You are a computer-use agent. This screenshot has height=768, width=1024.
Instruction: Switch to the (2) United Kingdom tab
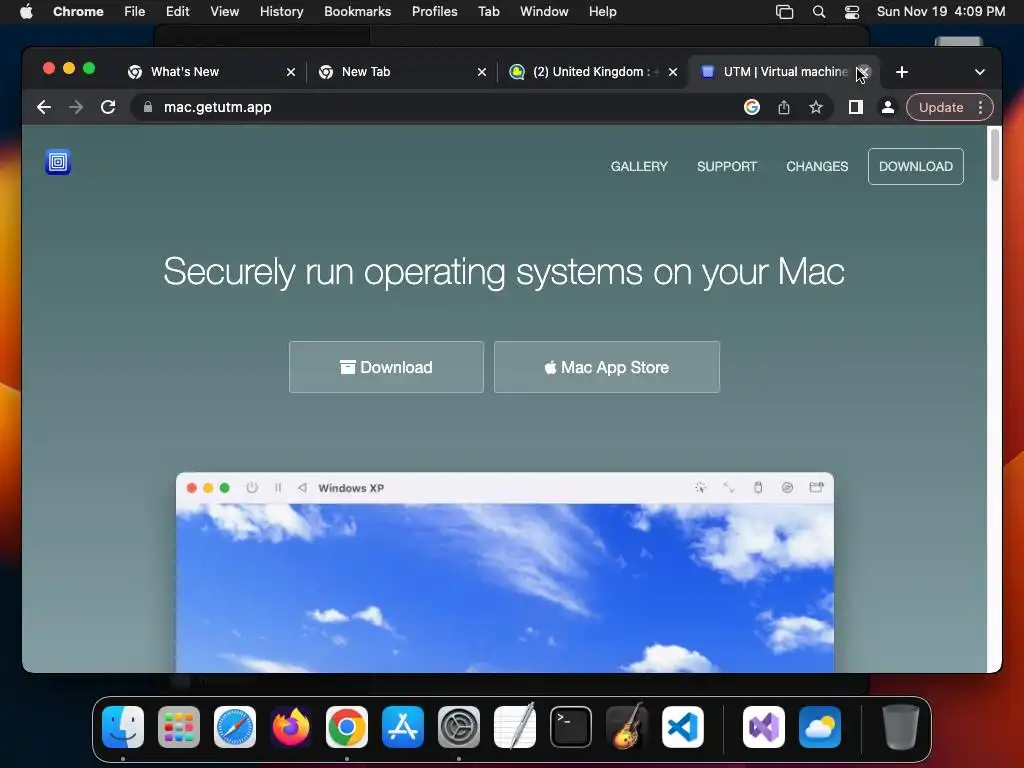pyautogui.click(x=591, y=72)
